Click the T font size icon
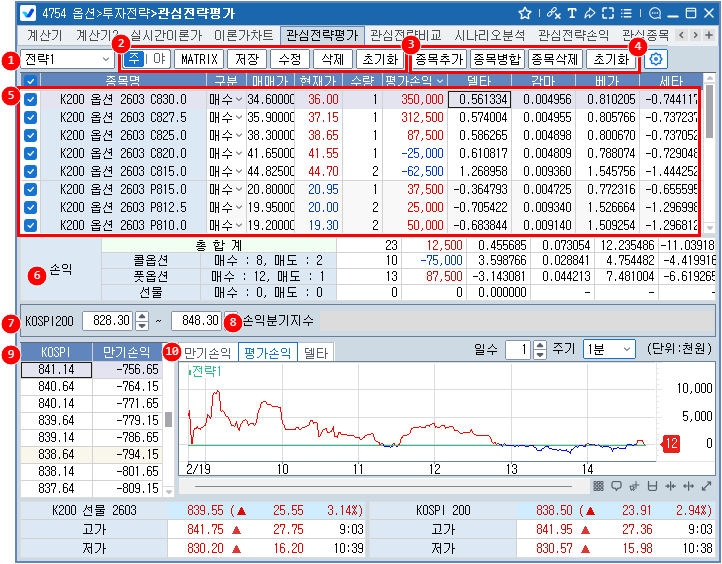 572,13
